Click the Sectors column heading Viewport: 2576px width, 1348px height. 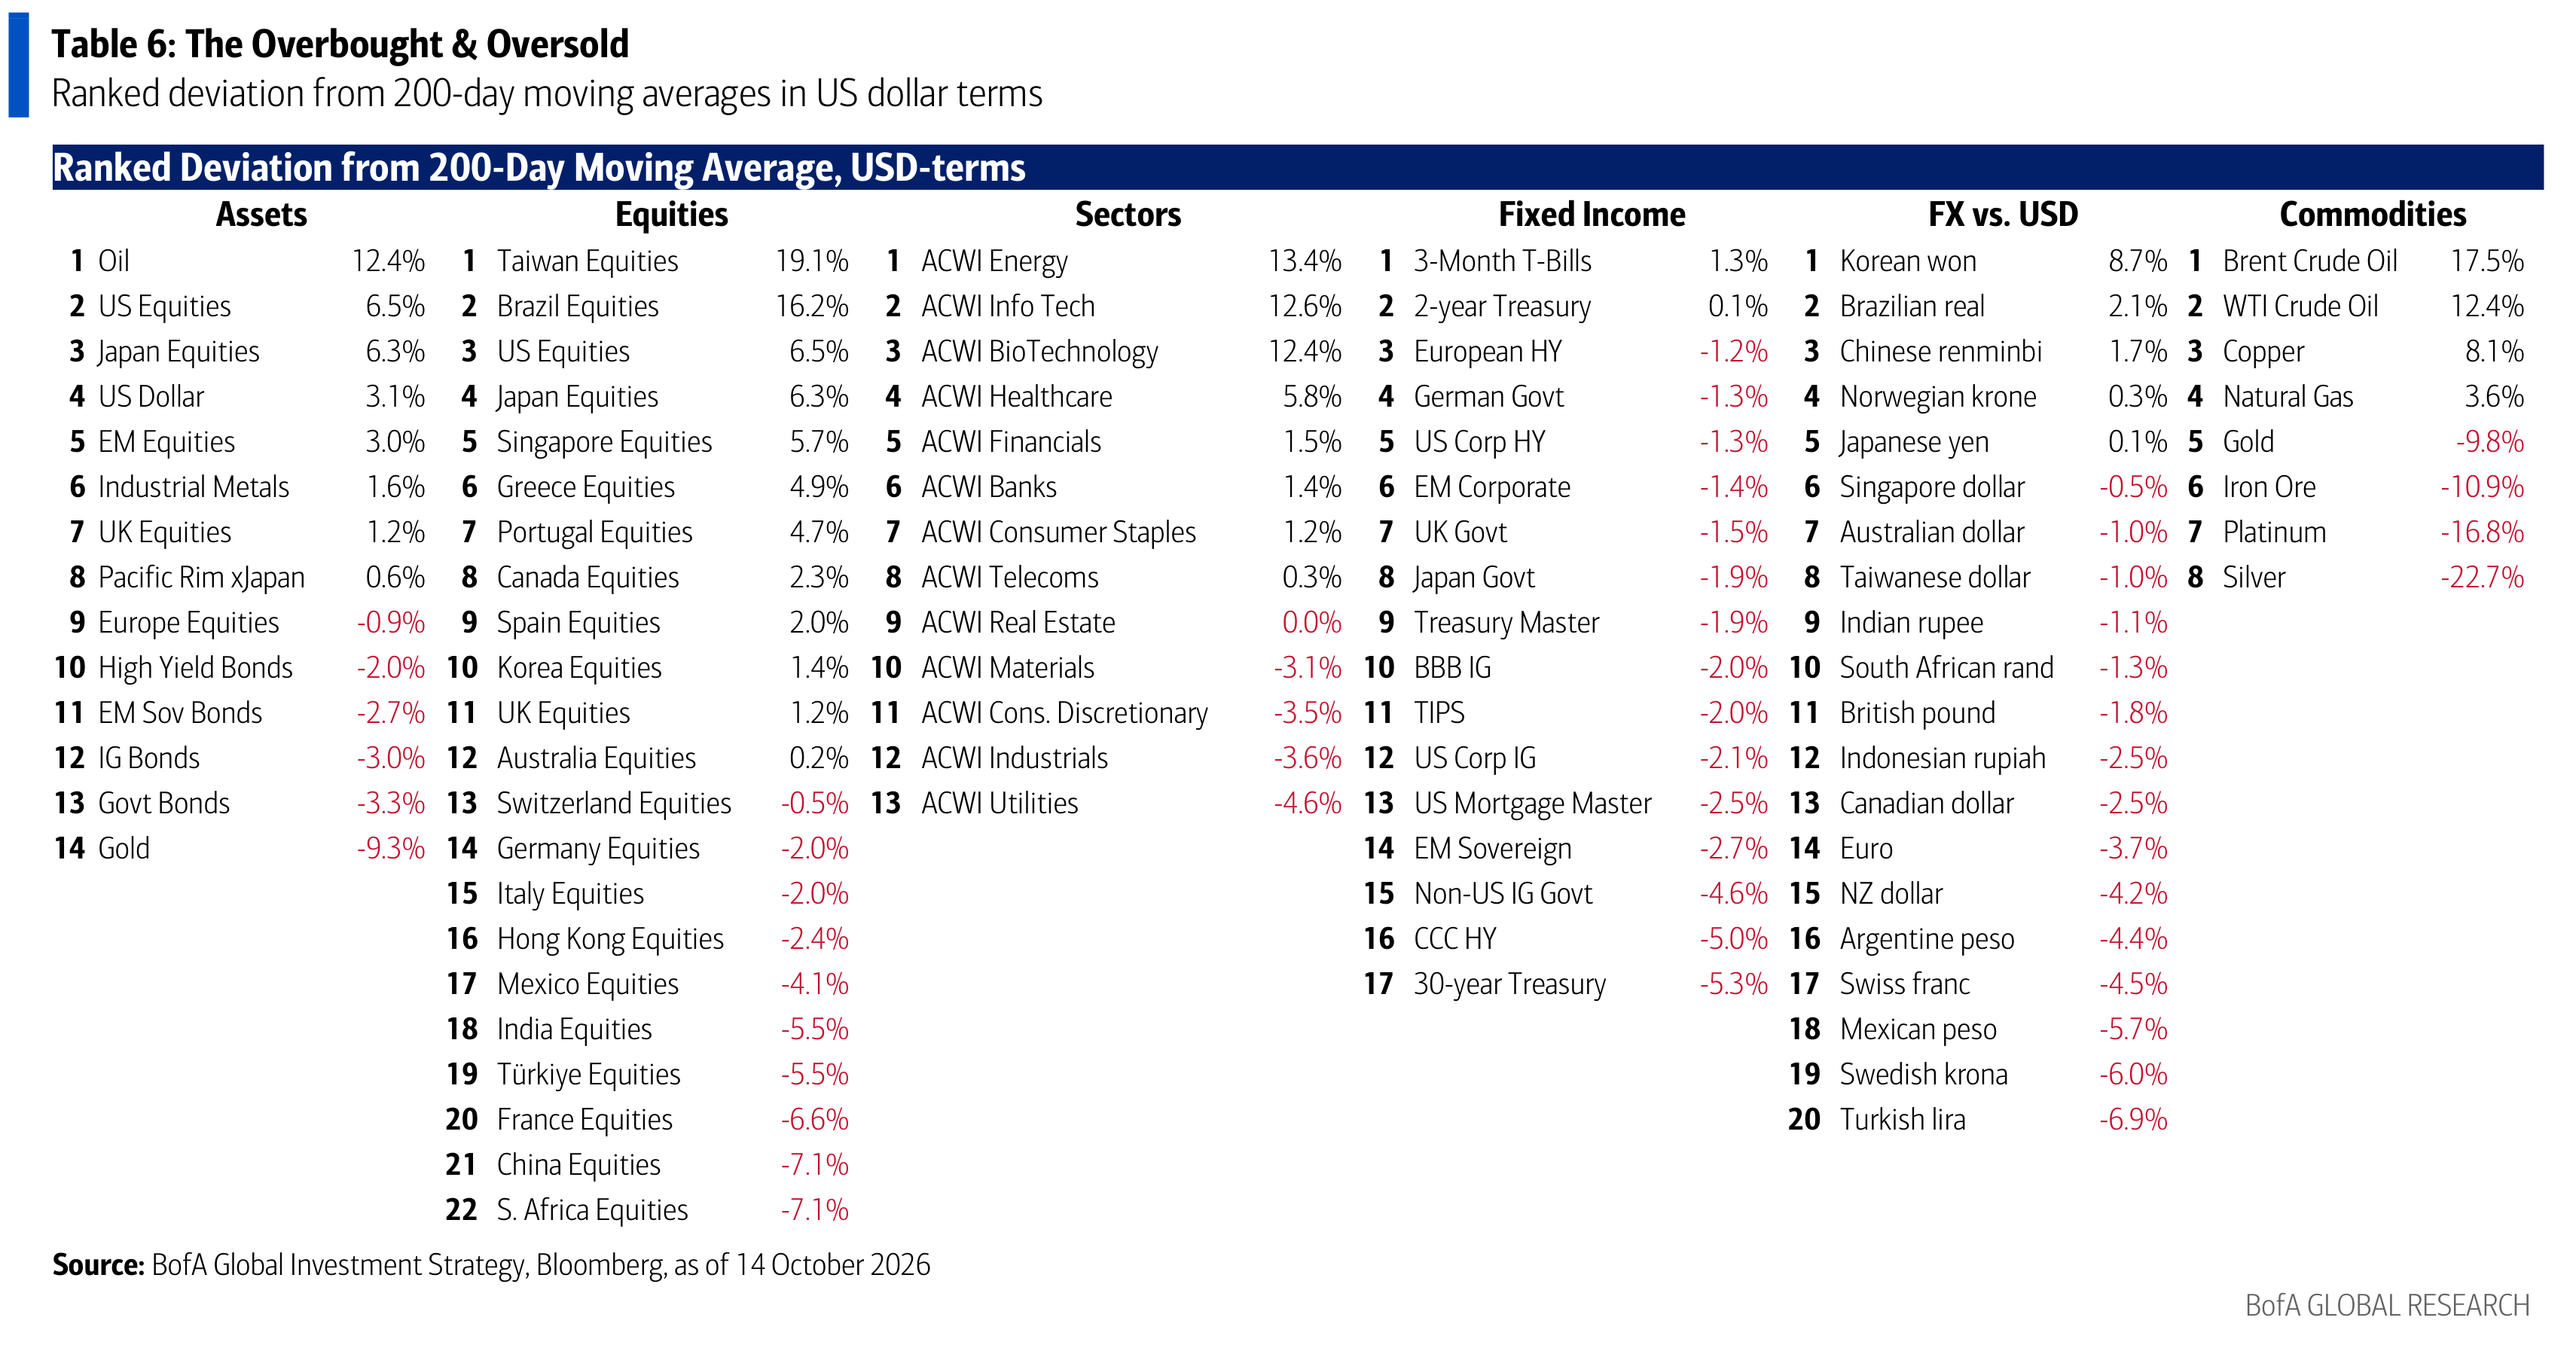tap(1127, 214)
